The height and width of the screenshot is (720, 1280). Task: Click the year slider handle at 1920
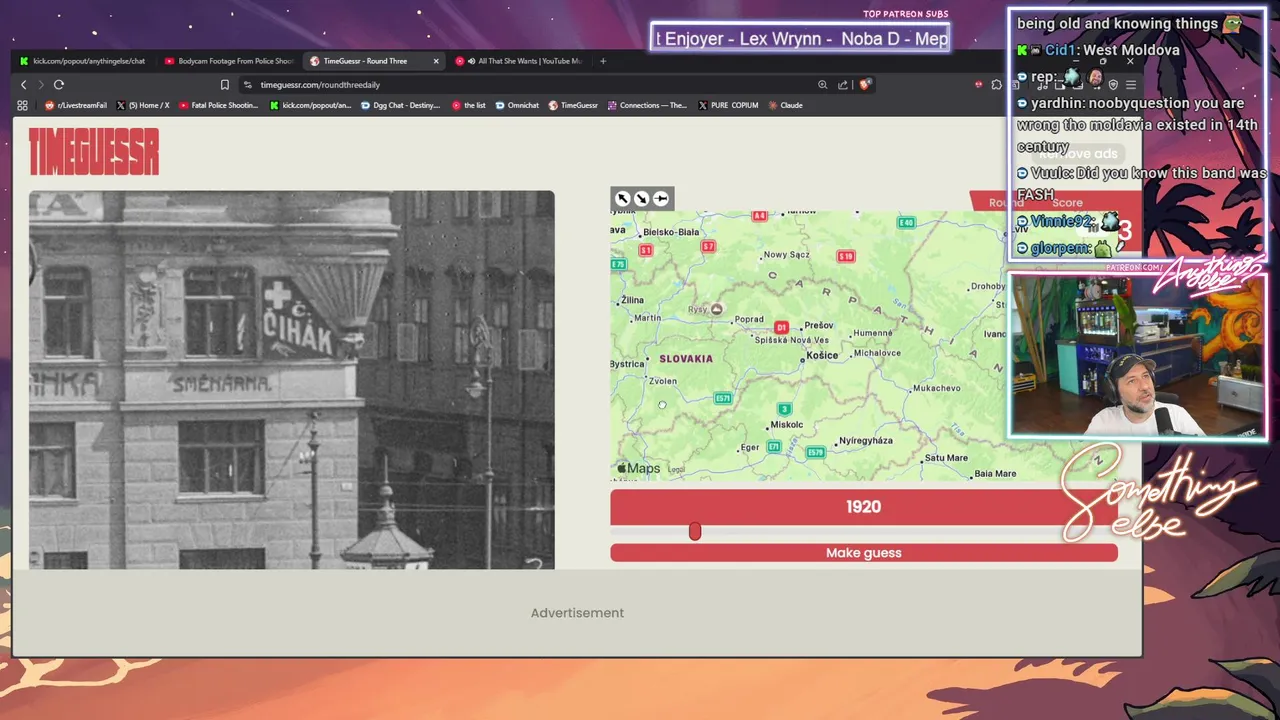pyautogui.click(x=695, y=532)
